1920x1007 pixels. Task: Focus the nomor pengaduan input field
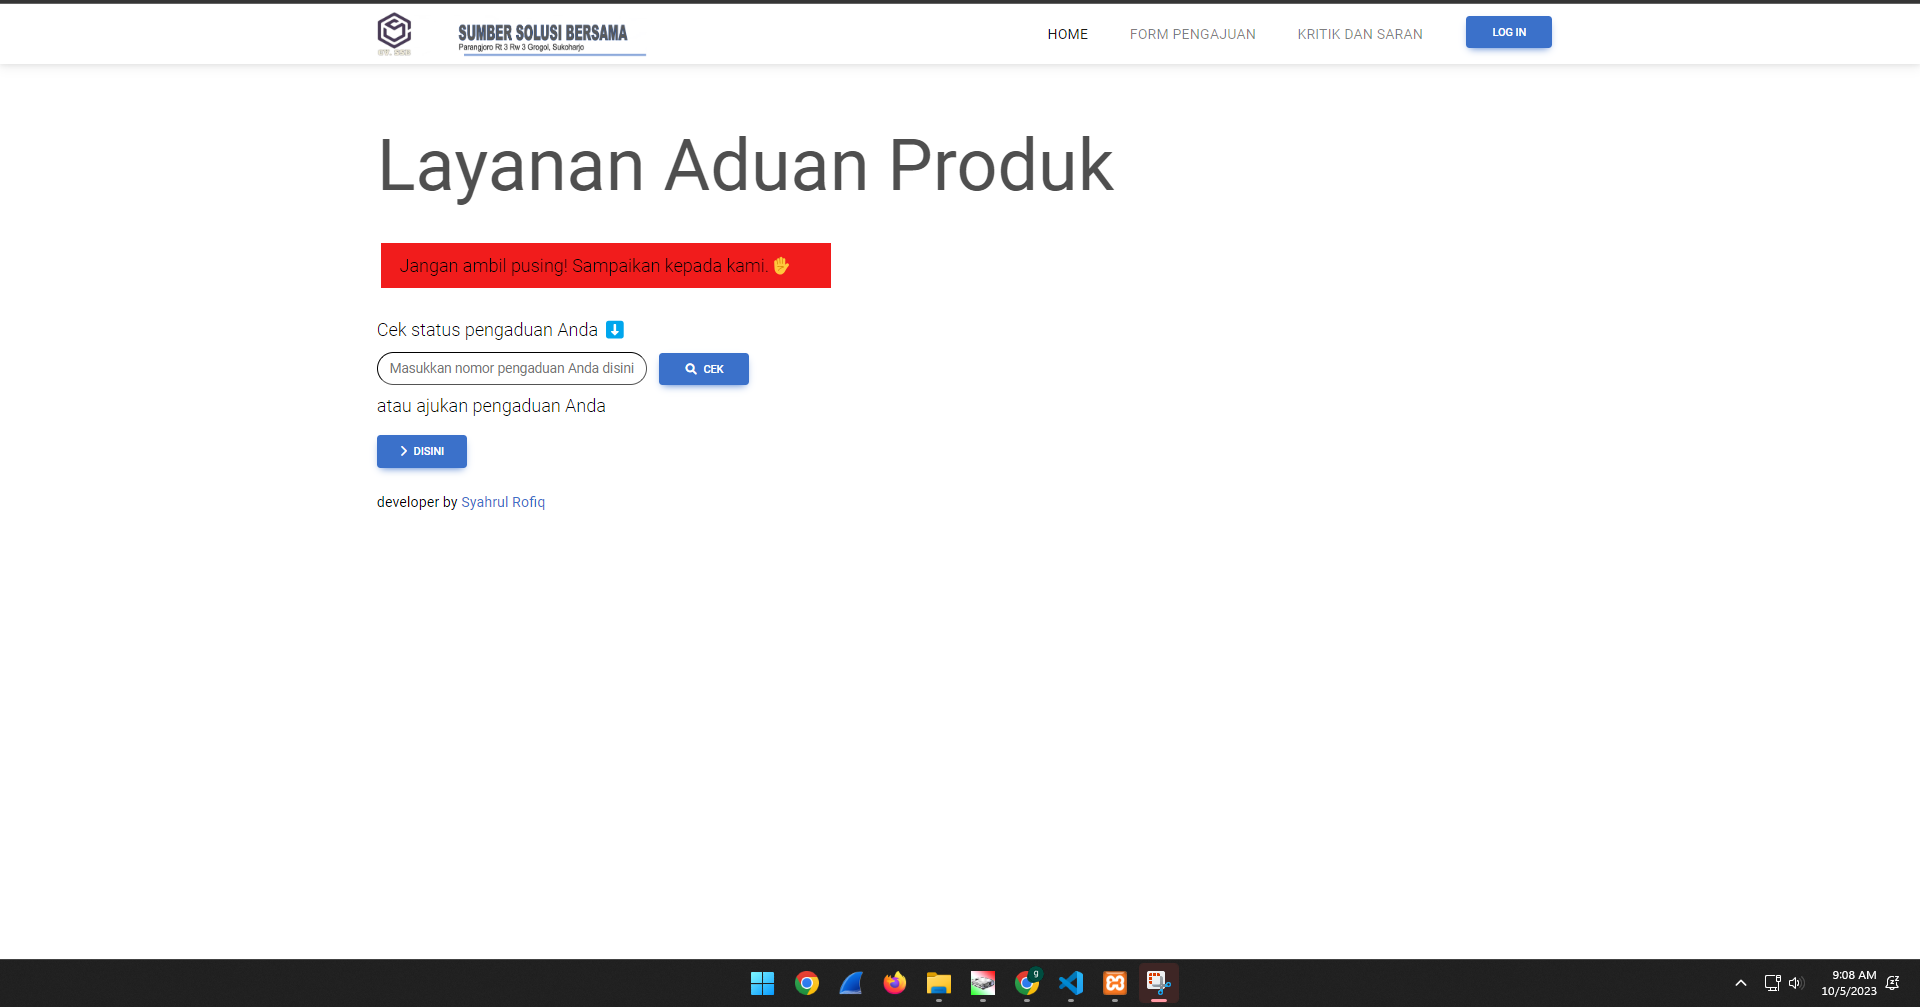512,368
